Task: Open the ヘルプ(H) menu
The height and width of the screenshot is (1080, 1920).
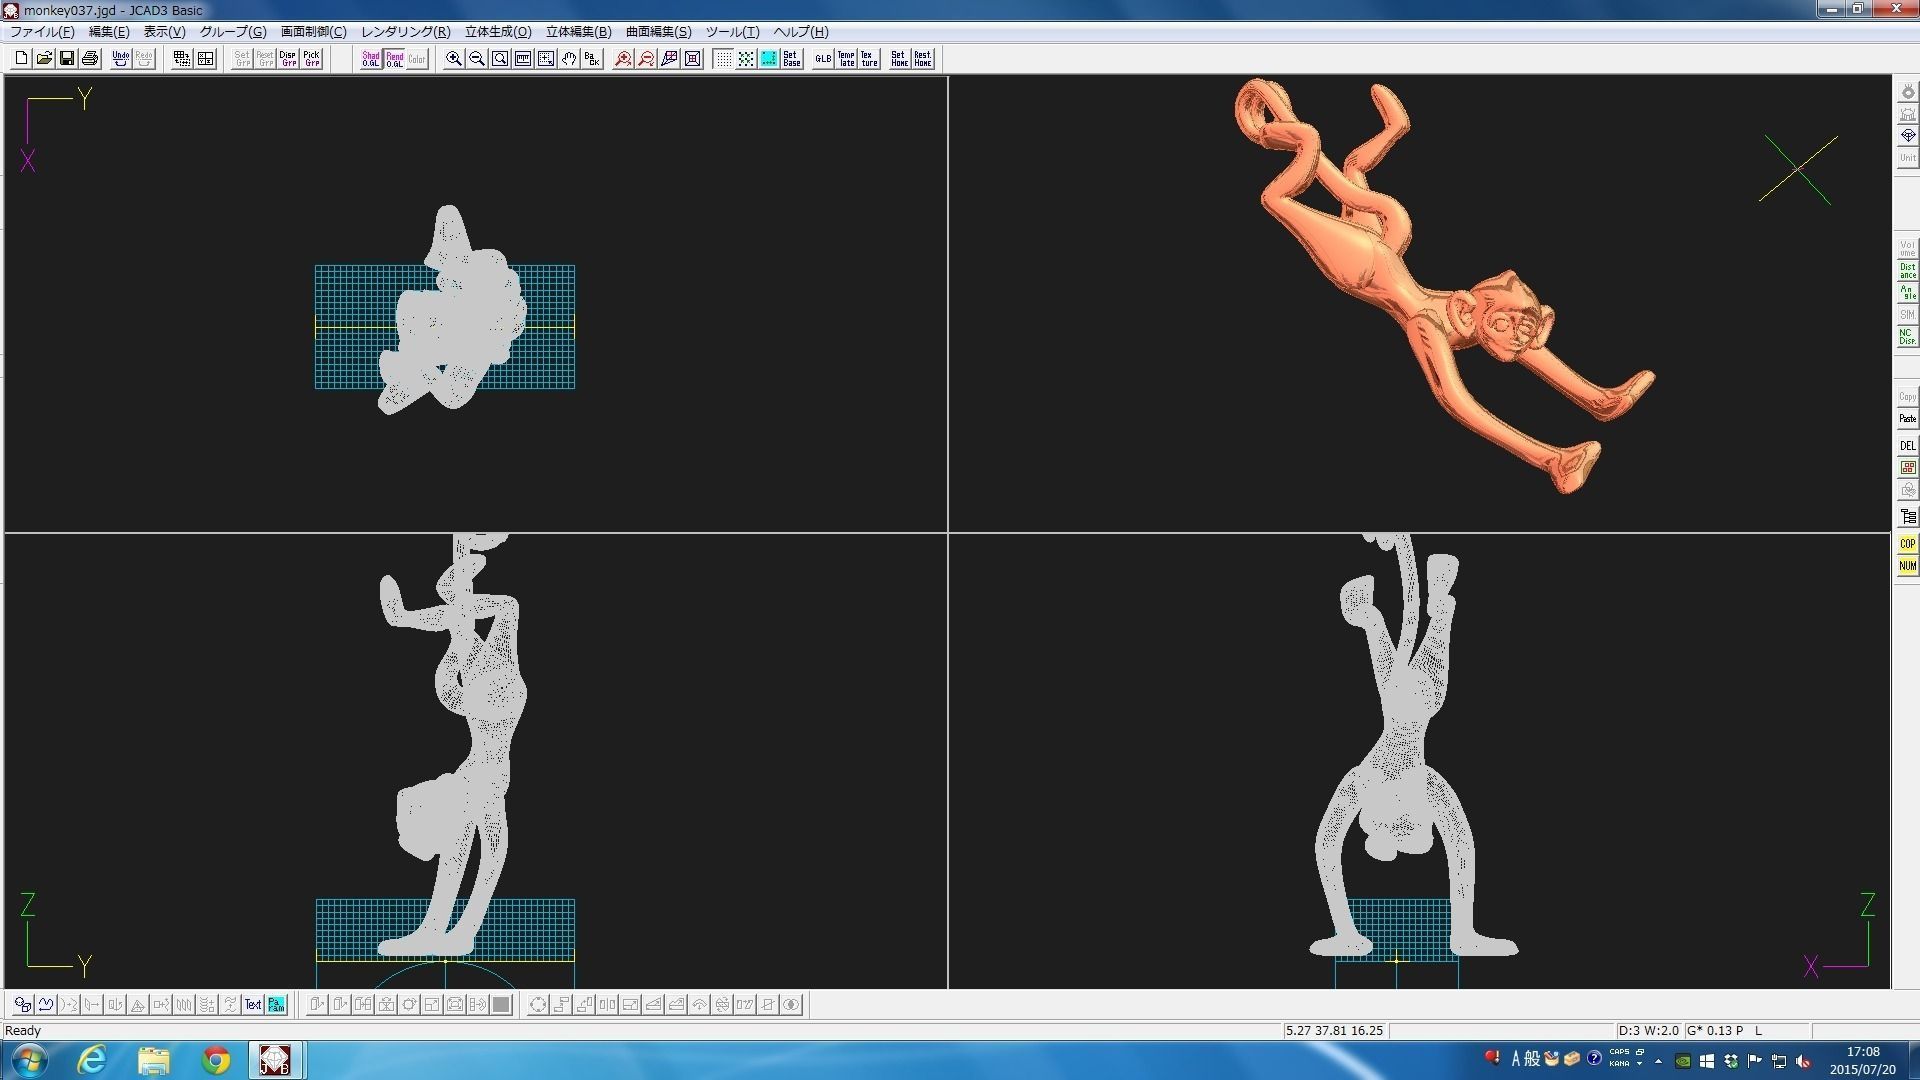Action: click(x=801, y=32)
